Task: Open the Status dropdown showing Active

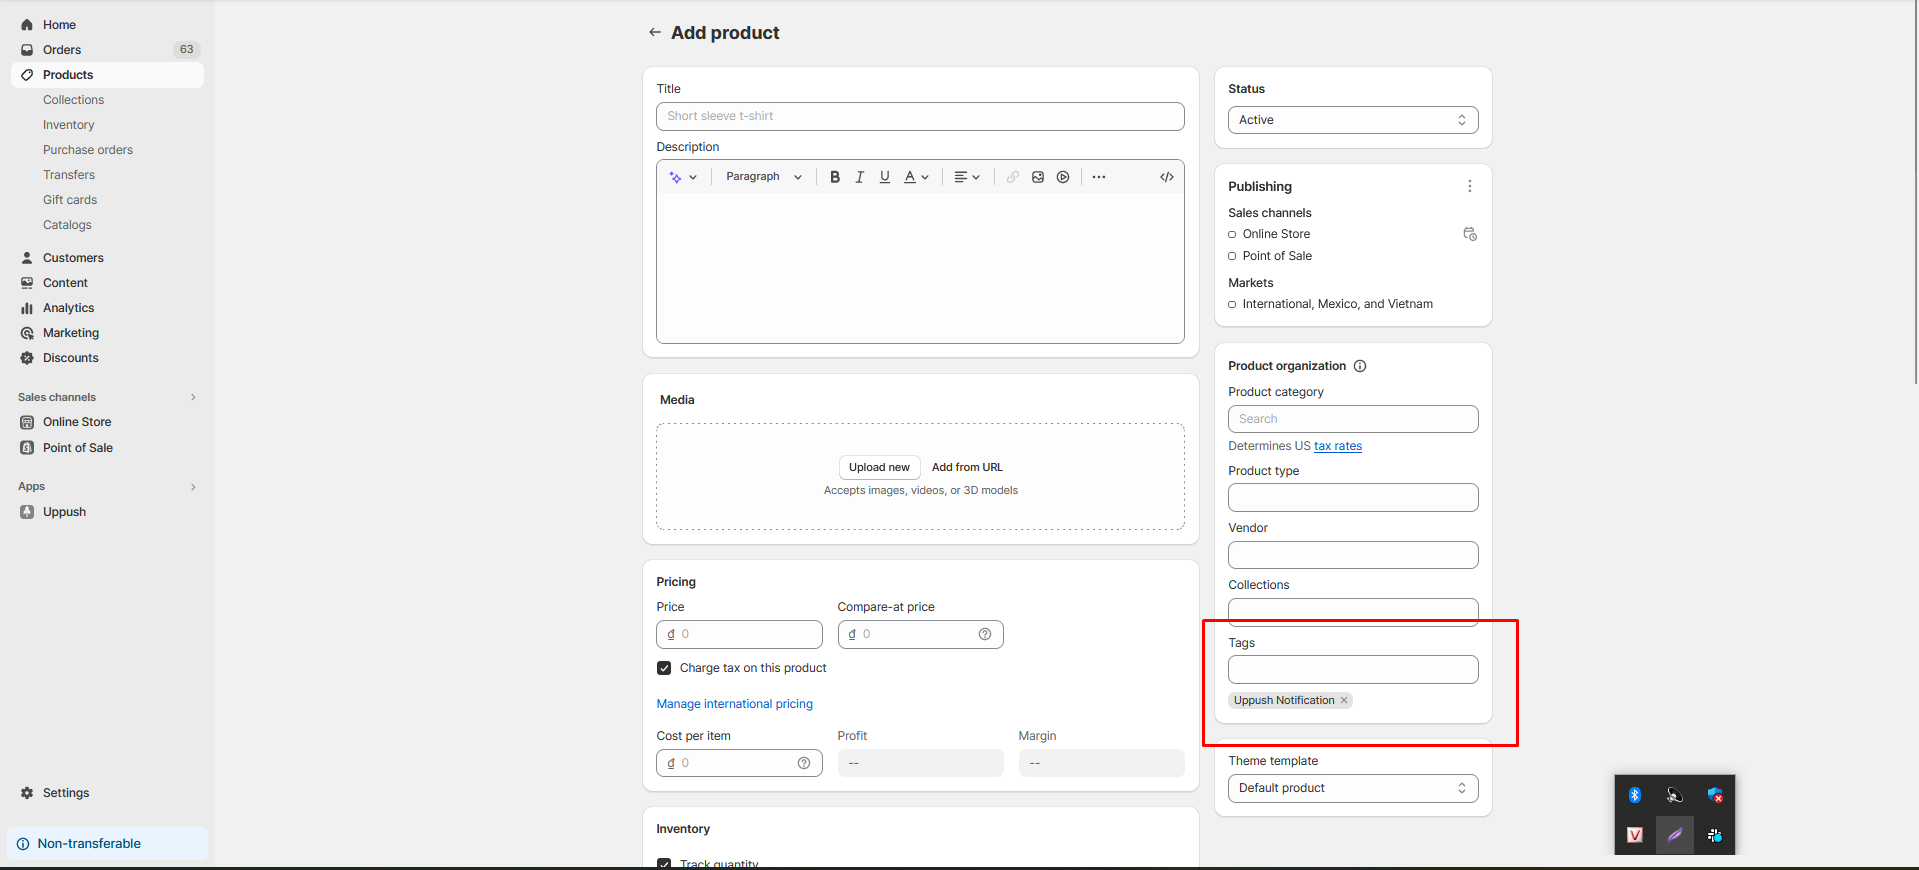Action: click(x=1352, y=120)
